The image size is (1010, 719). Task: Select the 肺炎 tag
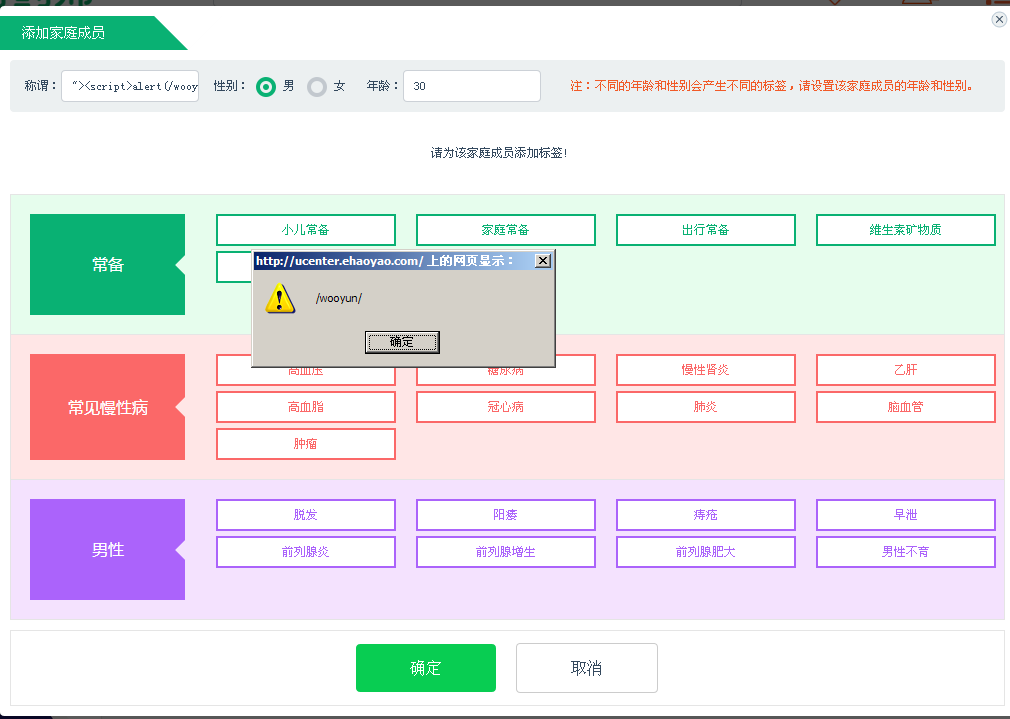click(x=706, y=407)
